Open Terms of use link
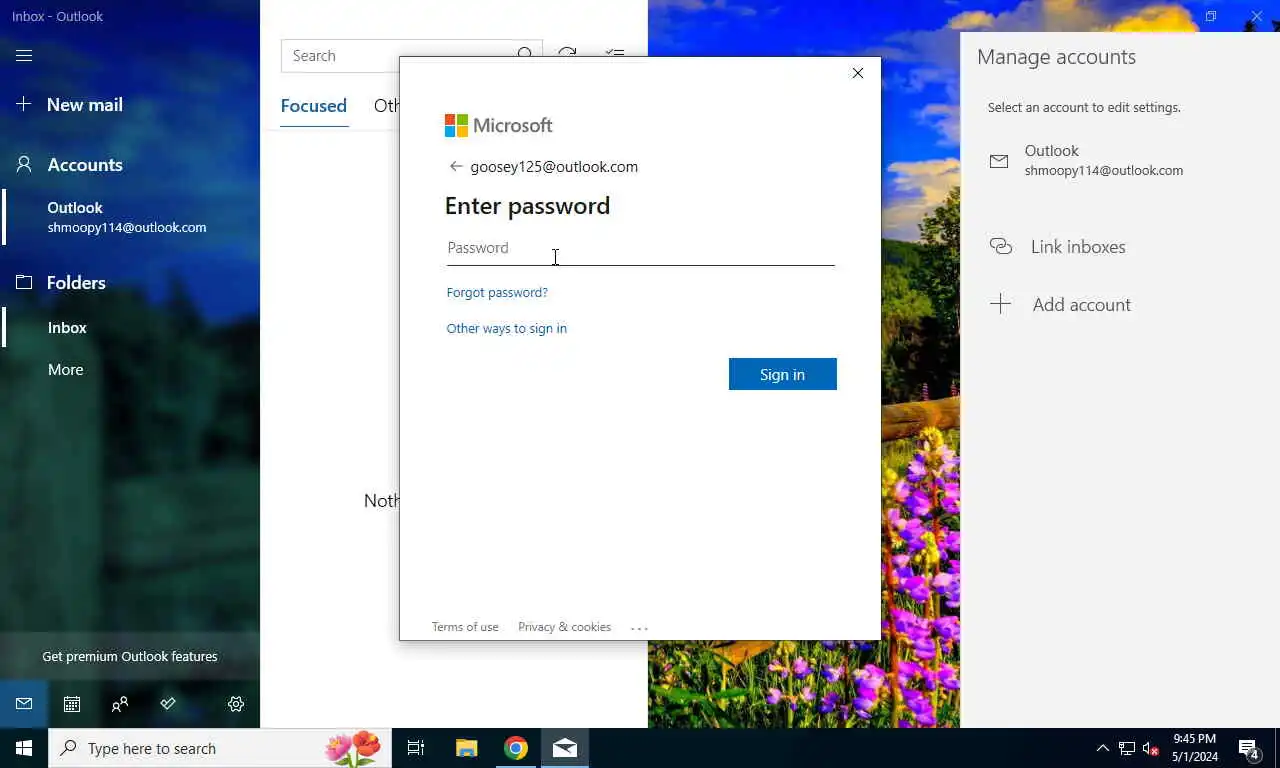This screenshot has height=768, width=1280. click(465, 627)
